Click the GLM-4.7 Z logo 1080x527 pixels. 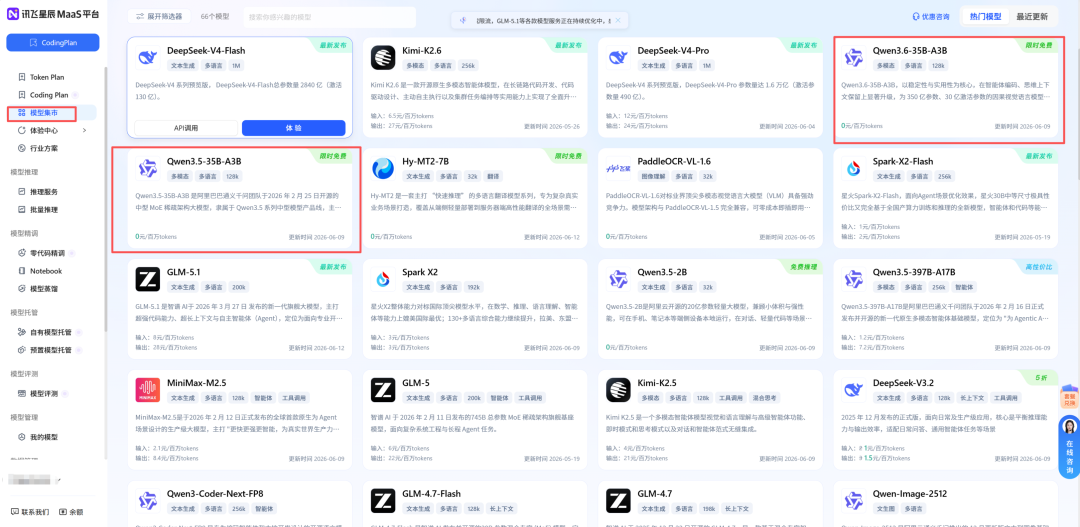click(x=619, y=501)
